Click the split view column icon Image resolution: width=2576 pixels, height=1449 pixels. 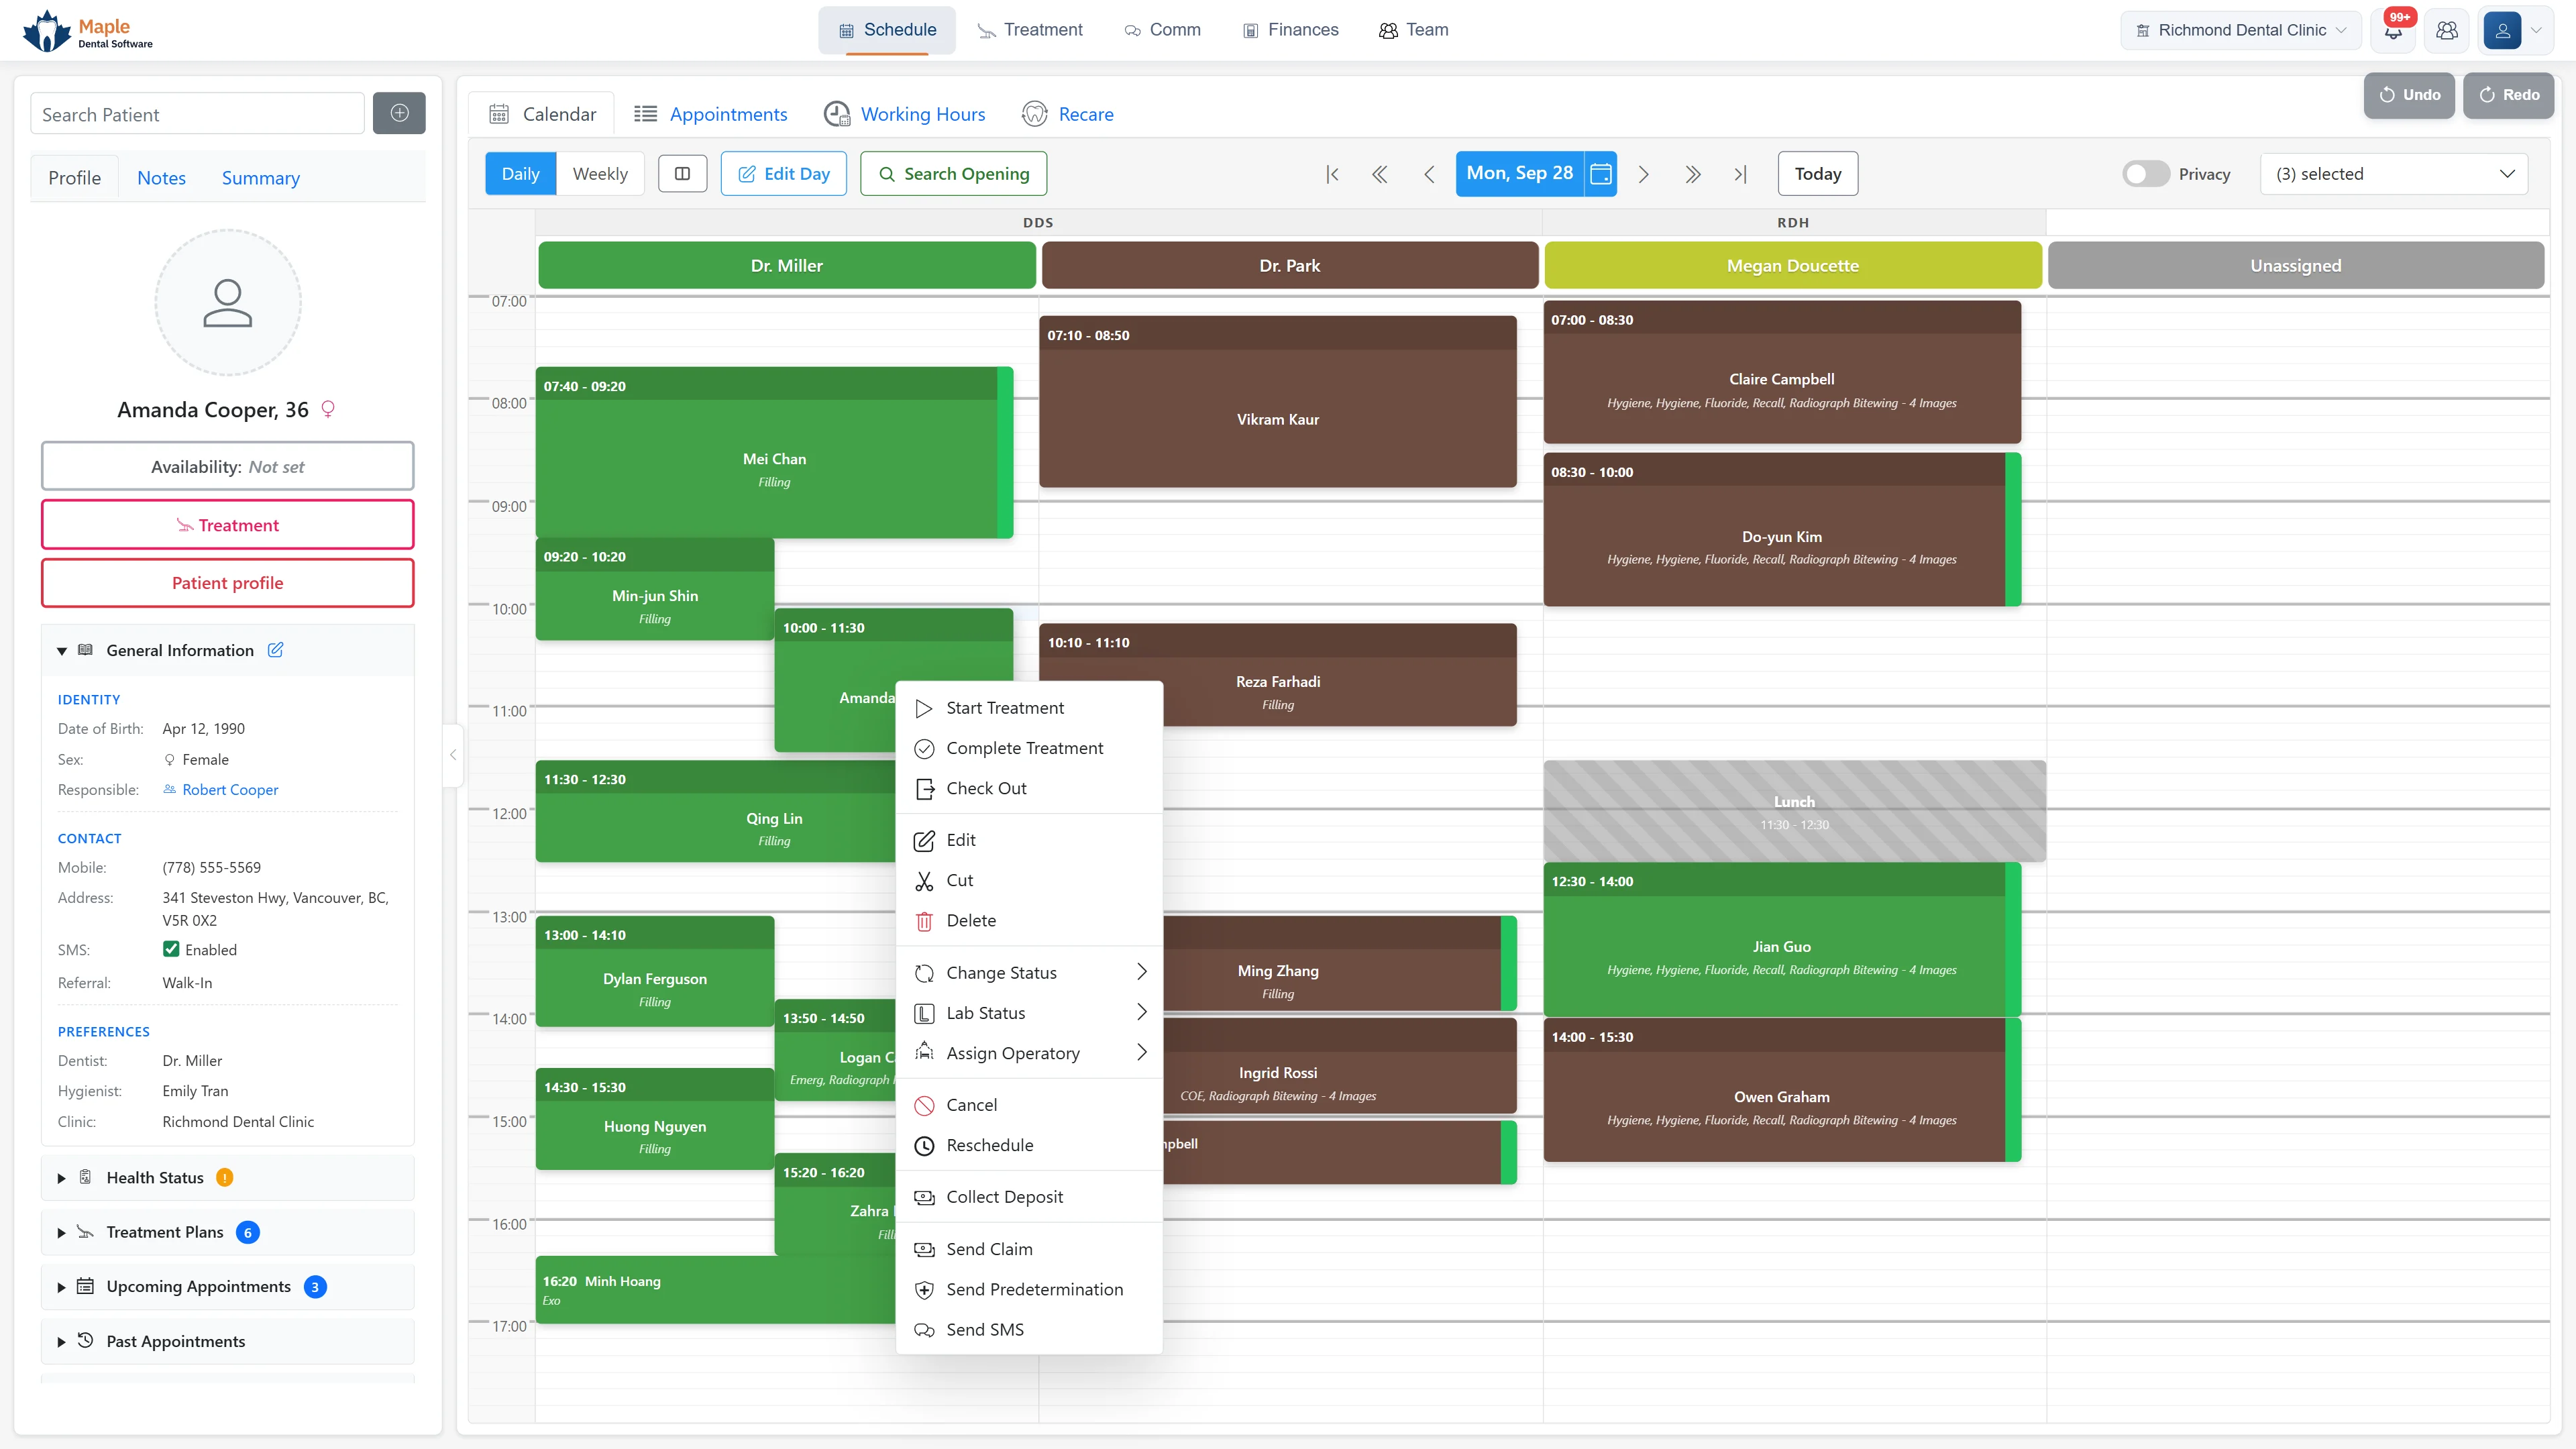point(682,173)
